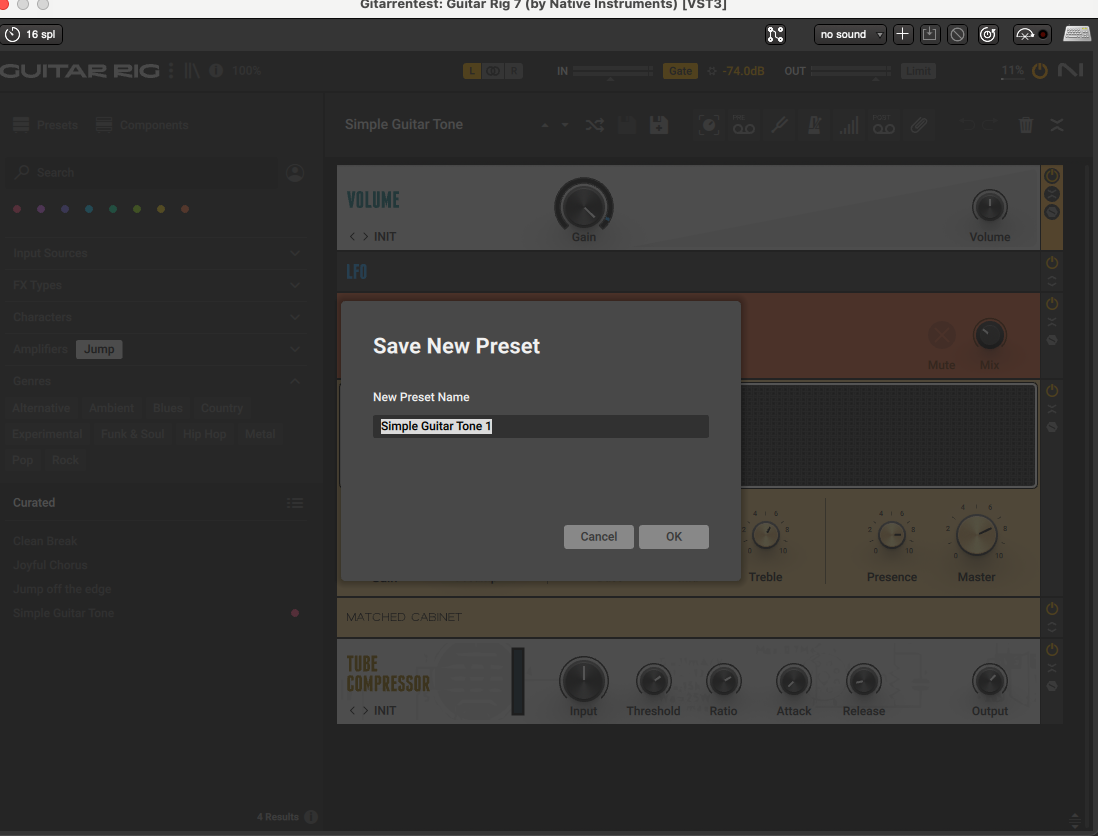Screen dimensions: 1098x836
Task: Click the trash icon to clear rack
Action: click(x=1025, y=125)
